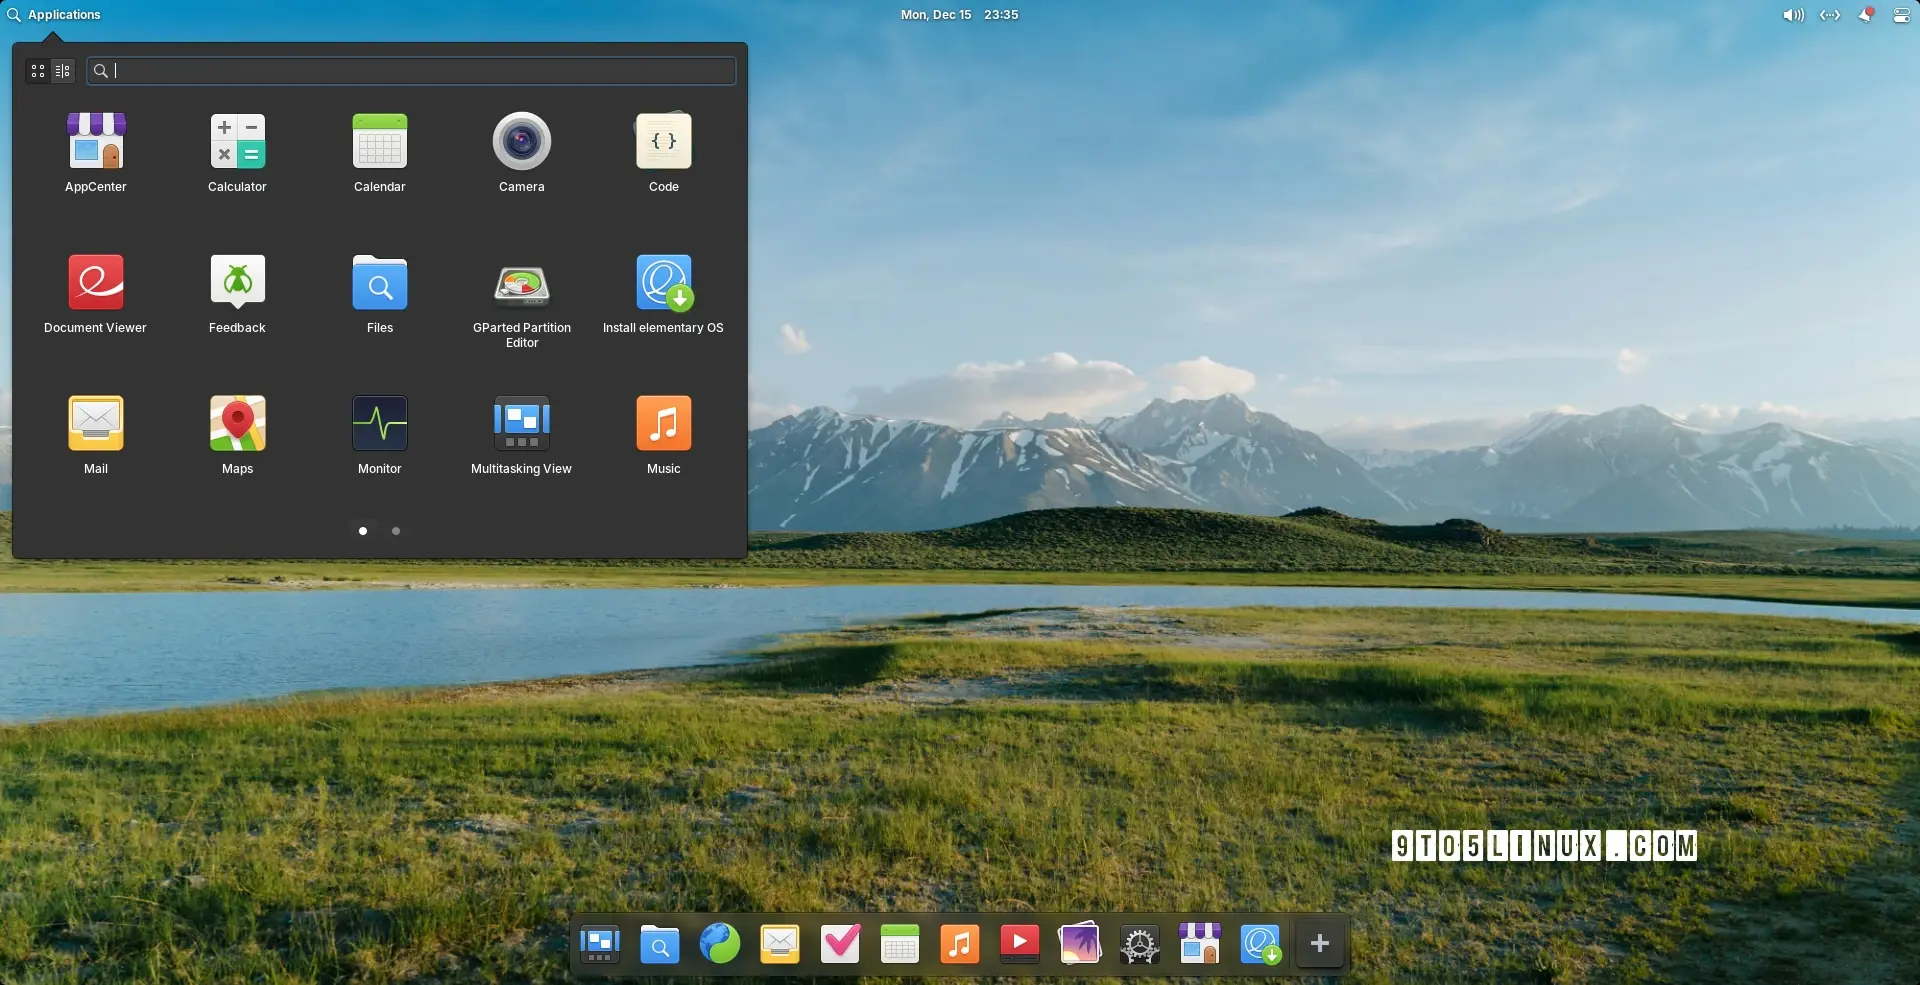Screen dimensions: 1920x985
Task: Click the plus button in the dock
Action: point(1319,943)
